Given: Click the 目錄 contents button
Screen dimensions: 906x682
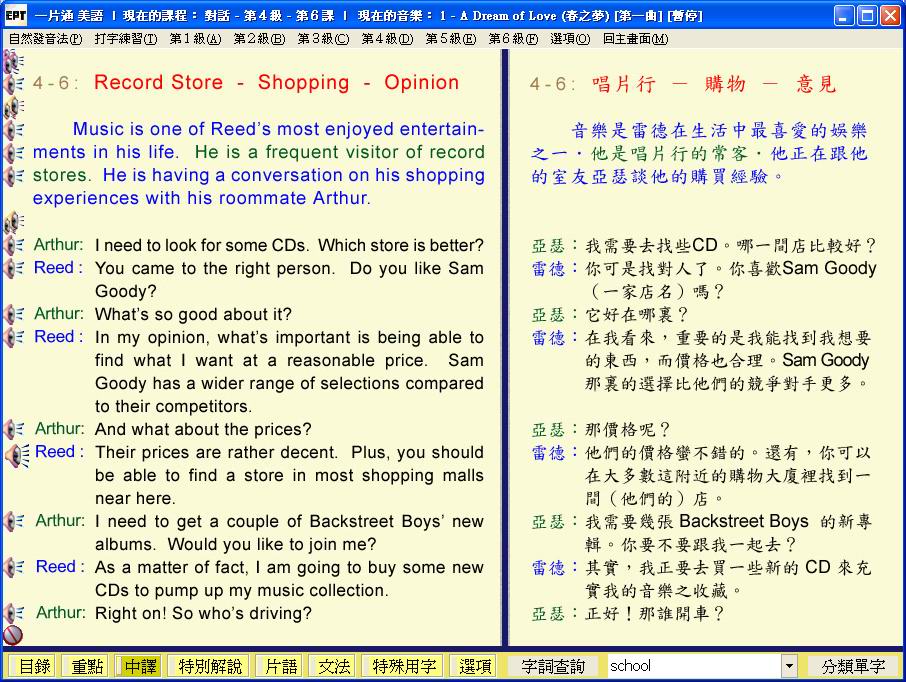Looking at the screenshot, I should 35,666.
